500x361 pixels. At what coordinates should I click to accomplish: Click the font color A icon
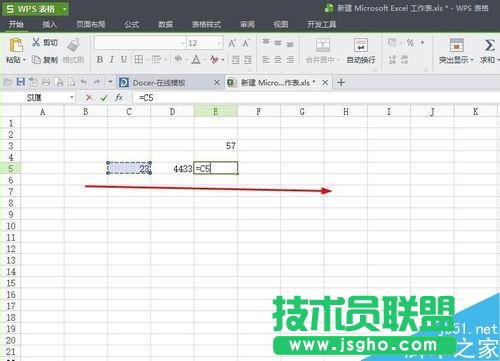196,60
